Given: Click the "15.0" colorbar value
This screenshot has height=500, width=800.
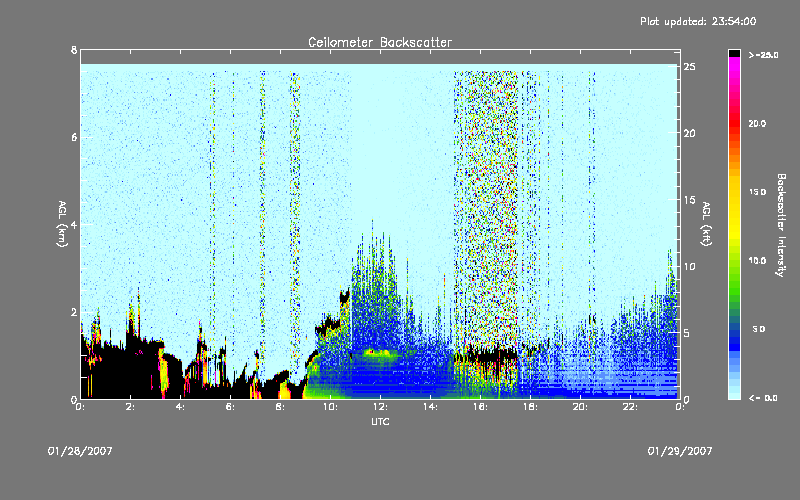Looking at the screenshot, I should click(x=757, y=192).
